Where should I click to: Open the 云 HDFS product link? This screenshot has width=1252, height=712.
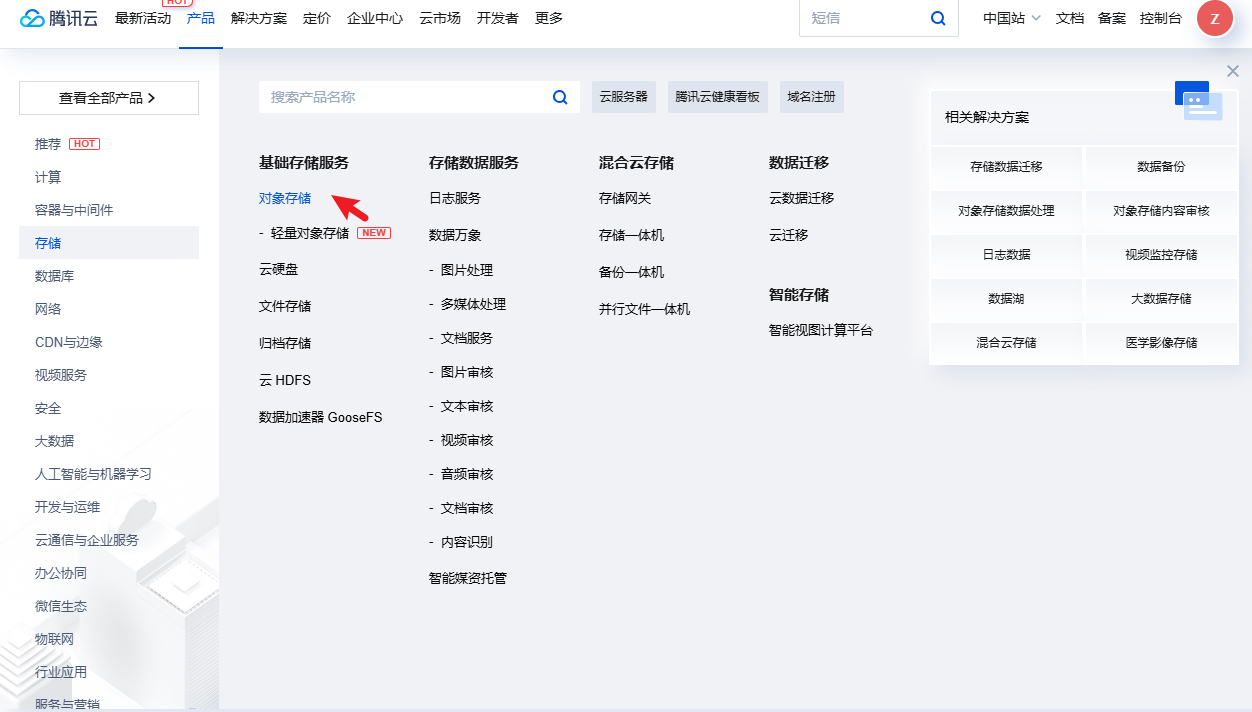coord(285,380)
